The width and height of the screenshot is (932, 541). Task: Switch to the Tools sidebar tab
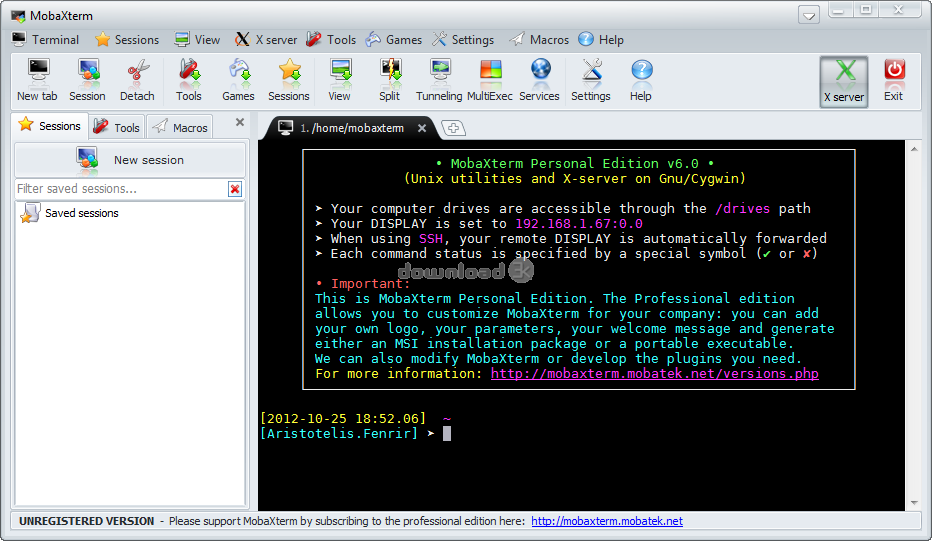(x=117, y=127)
